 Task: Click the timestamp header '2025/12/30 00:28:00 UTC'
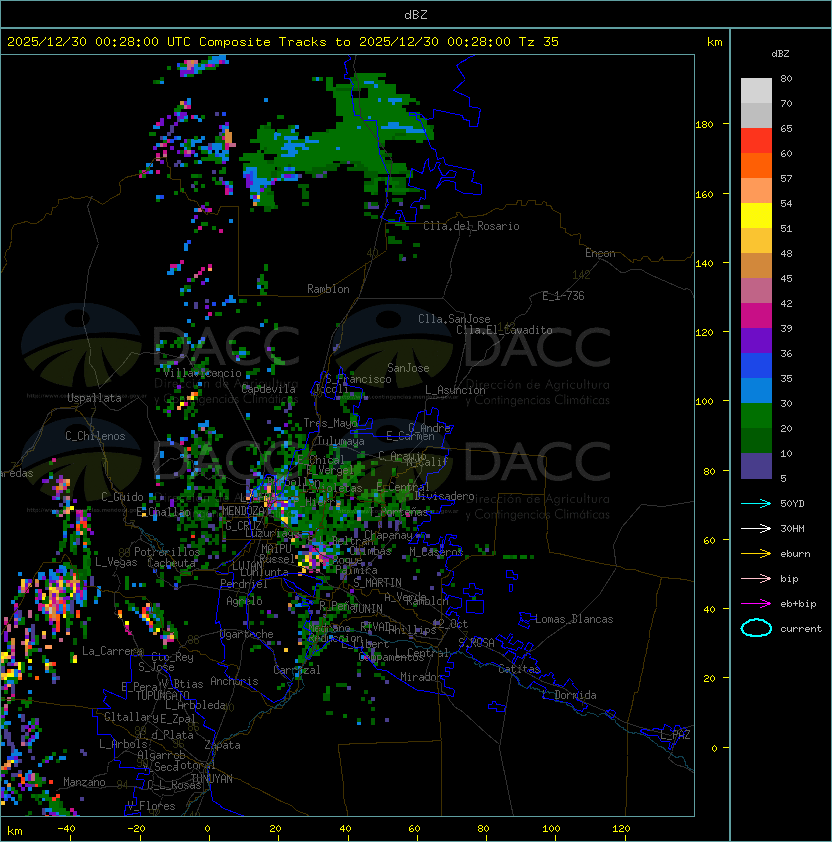[x=98, y=42]
